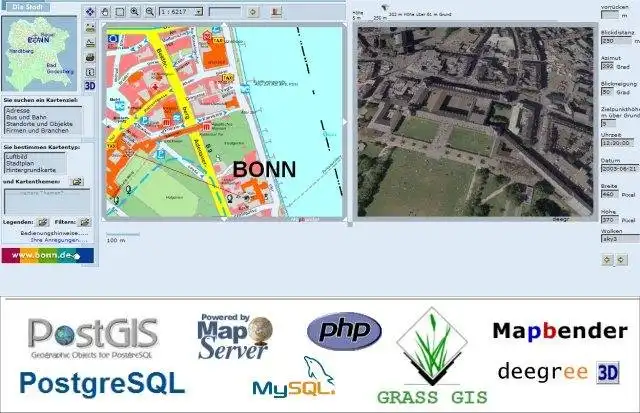Select Hintergrundkarte map type
Viewport: 640px width, 413px height.
[31, 170]
